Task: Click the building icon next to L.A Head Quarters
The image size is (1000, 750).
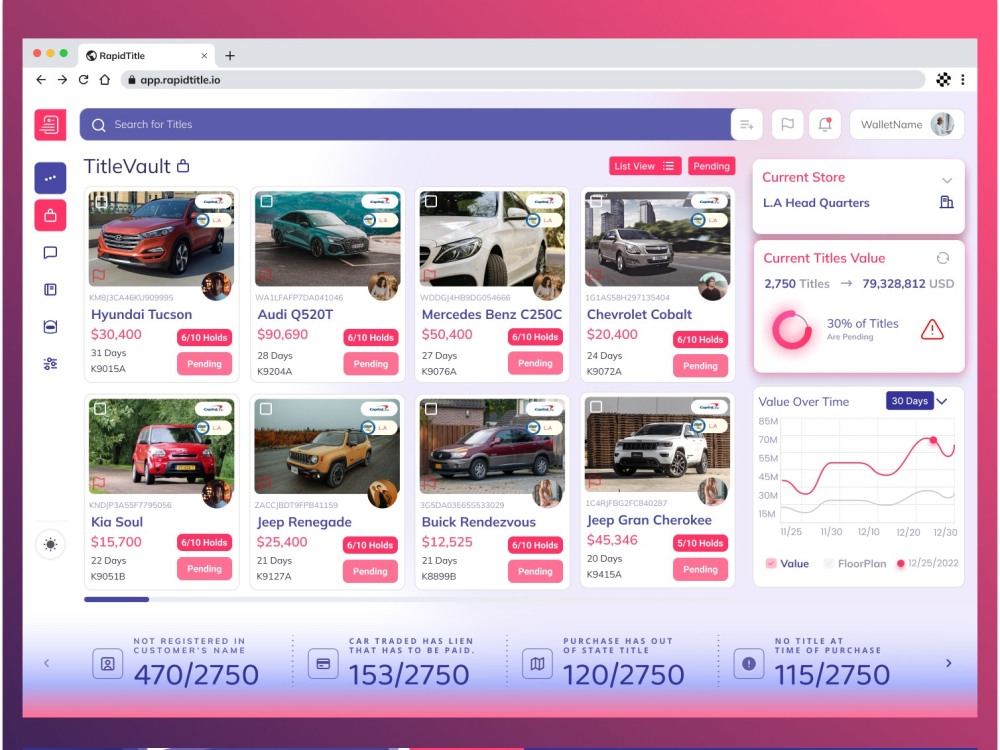Action: point(946,202)
